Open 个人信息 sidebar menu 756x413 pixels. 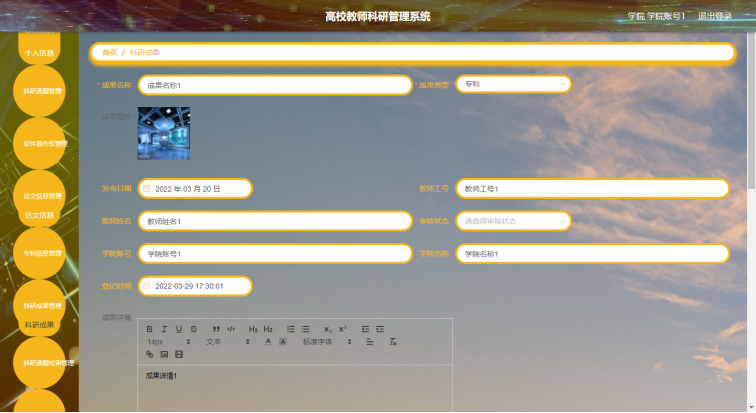click(x=40, y=53)
